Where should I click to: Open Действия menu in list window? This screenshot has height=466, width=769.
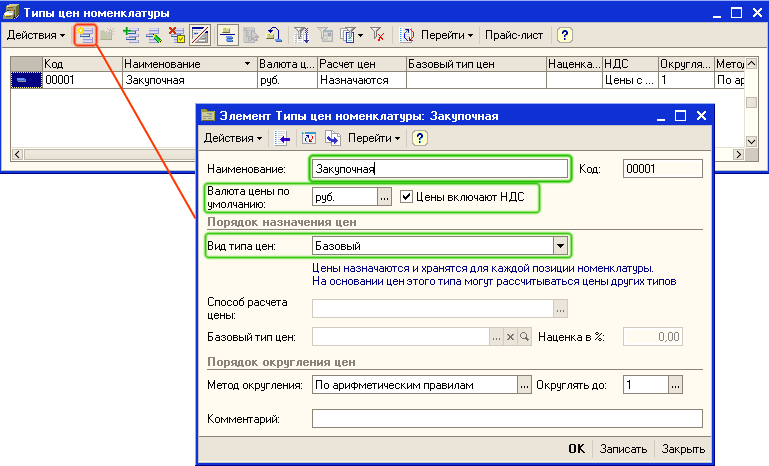[x=36, y=35]
